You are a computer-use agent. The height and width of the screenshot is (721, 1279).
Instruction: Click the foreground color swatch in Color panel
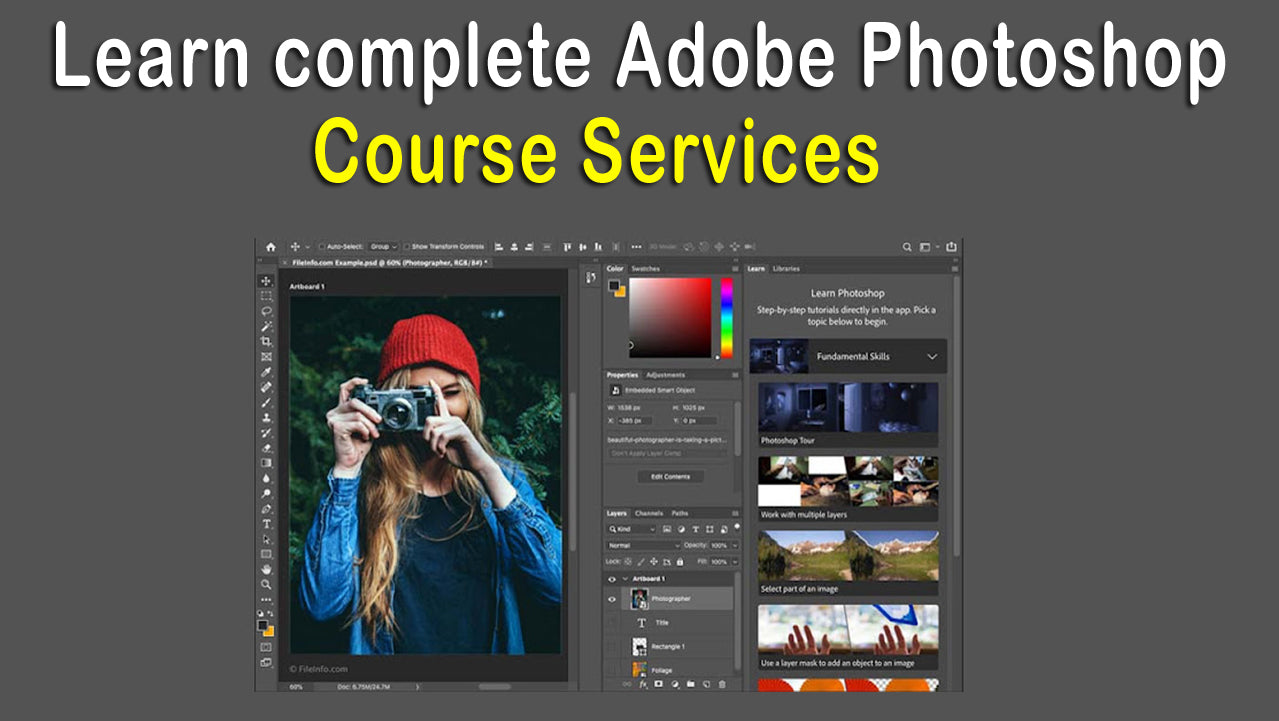pos(614,285)
